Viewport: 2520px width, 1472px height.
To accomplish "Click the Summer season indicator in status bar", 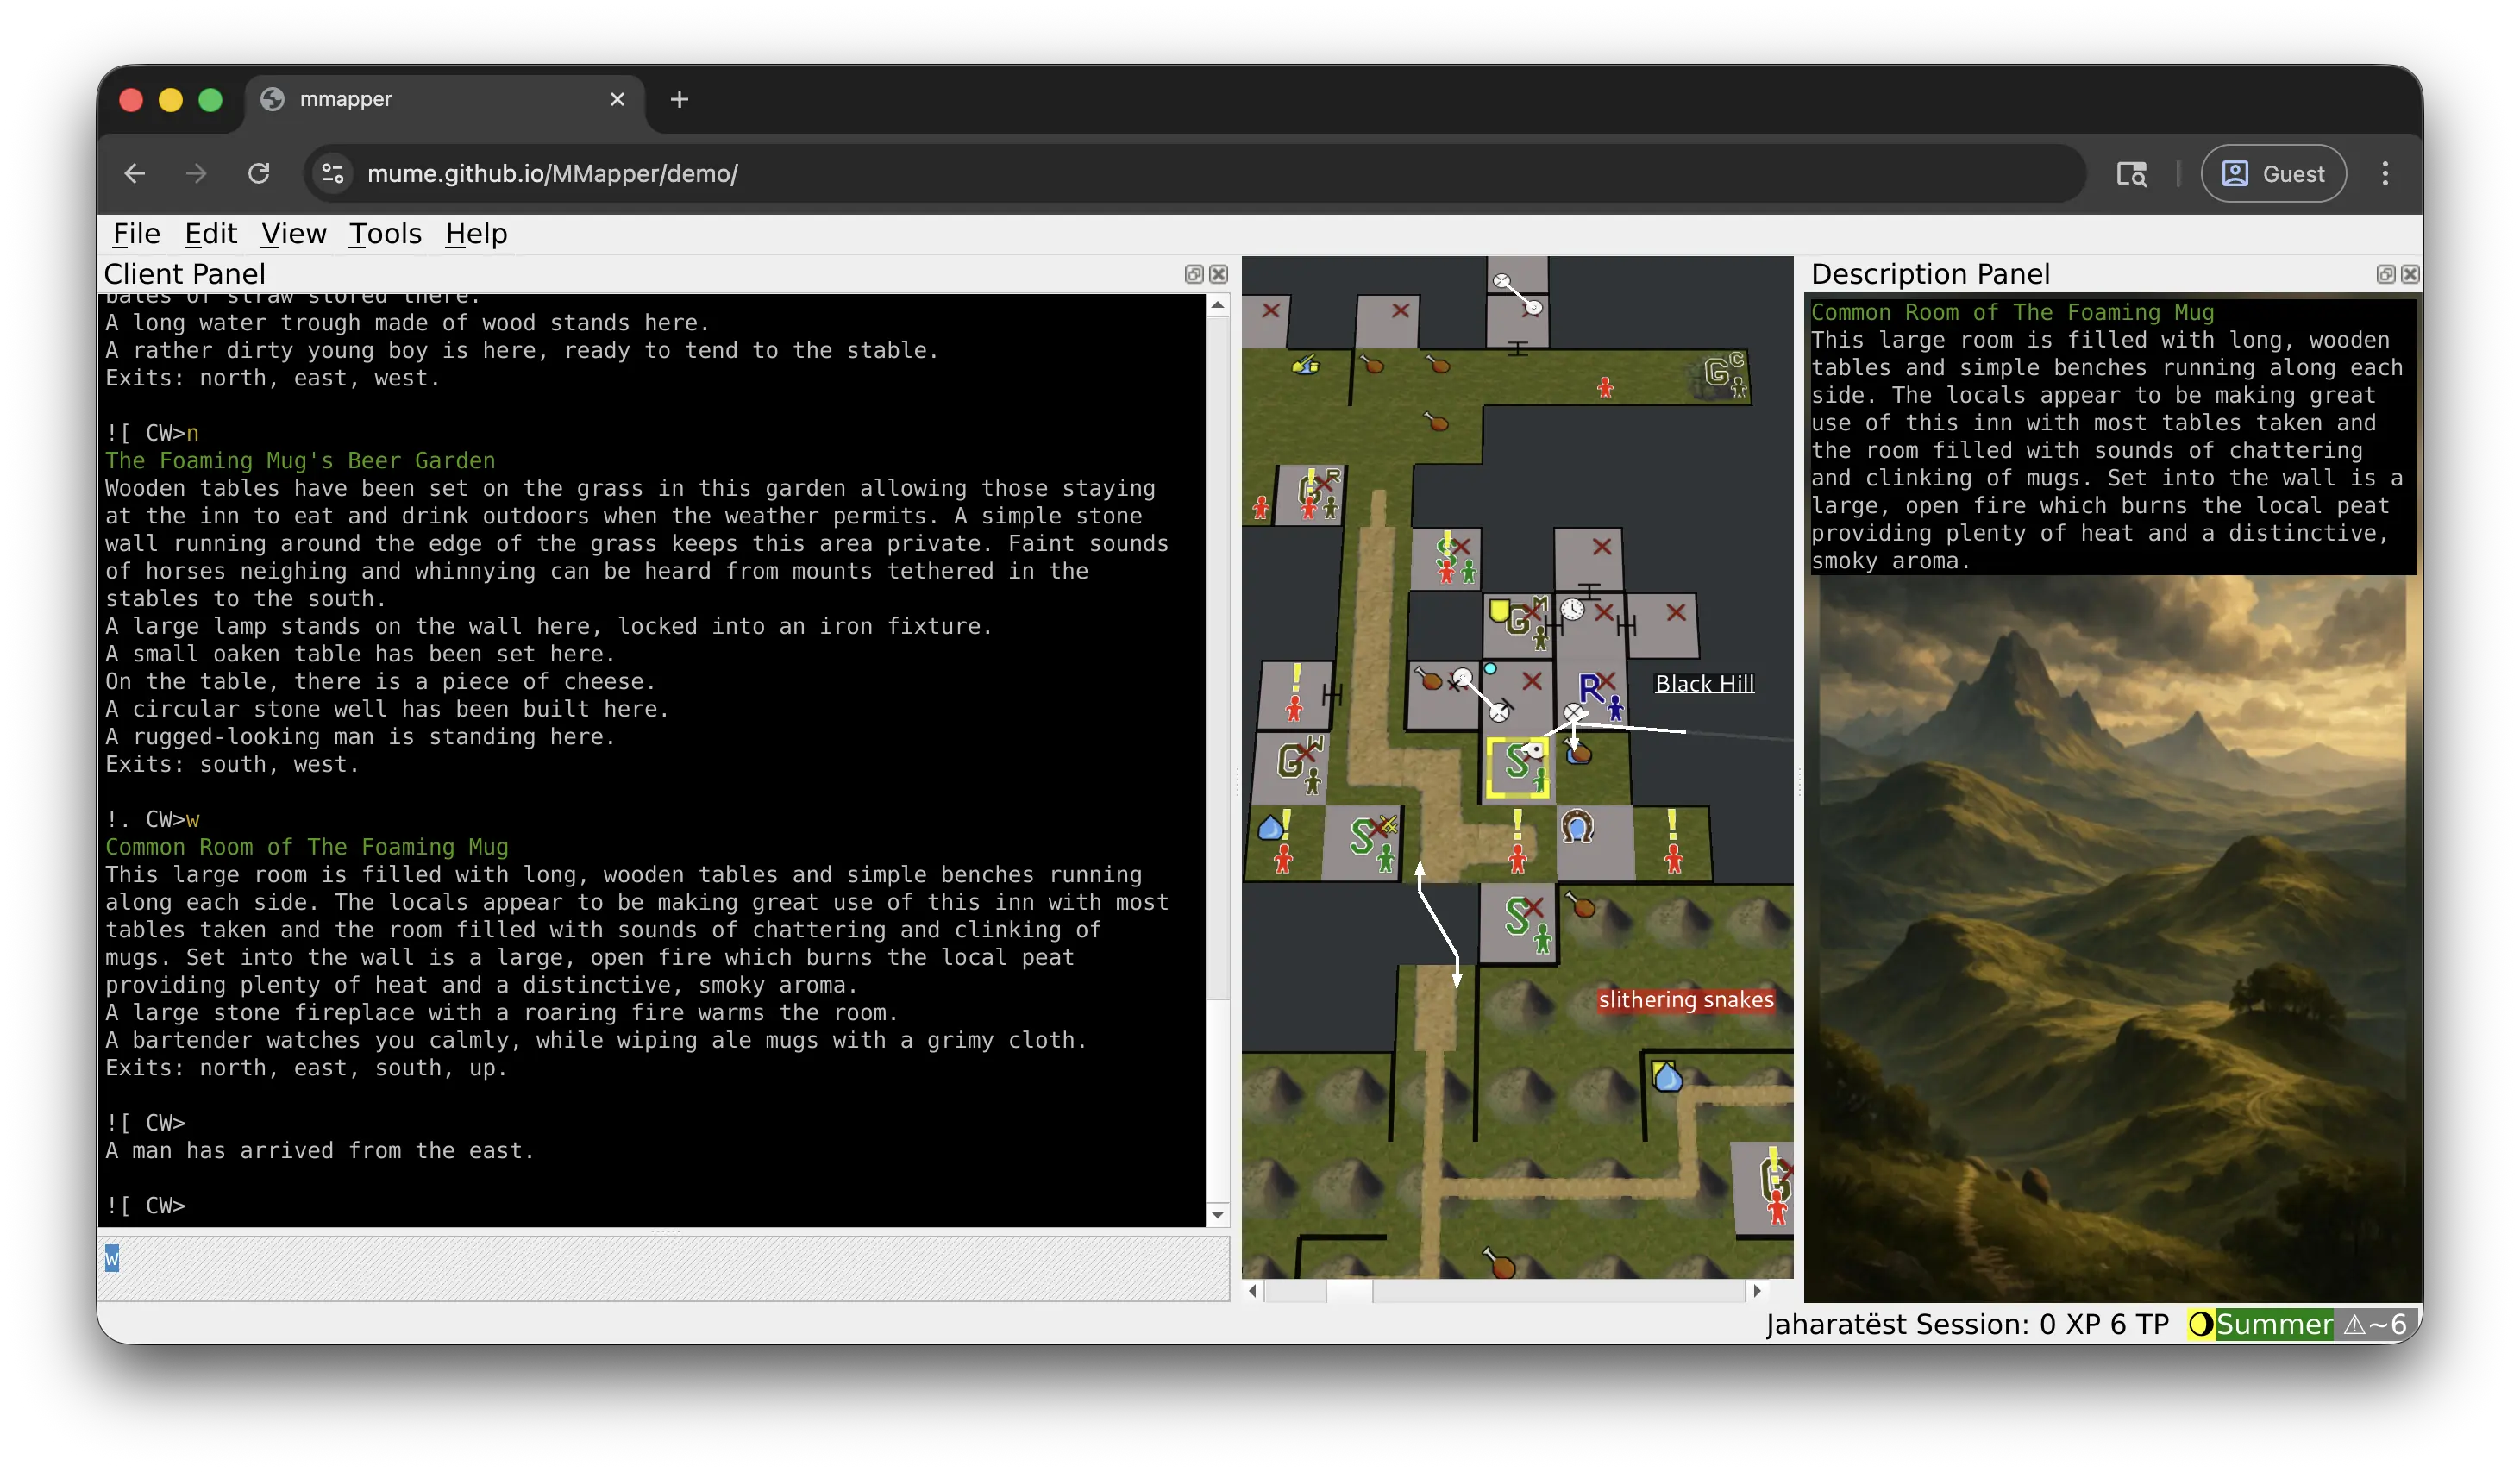I will coord(2274,1324).
